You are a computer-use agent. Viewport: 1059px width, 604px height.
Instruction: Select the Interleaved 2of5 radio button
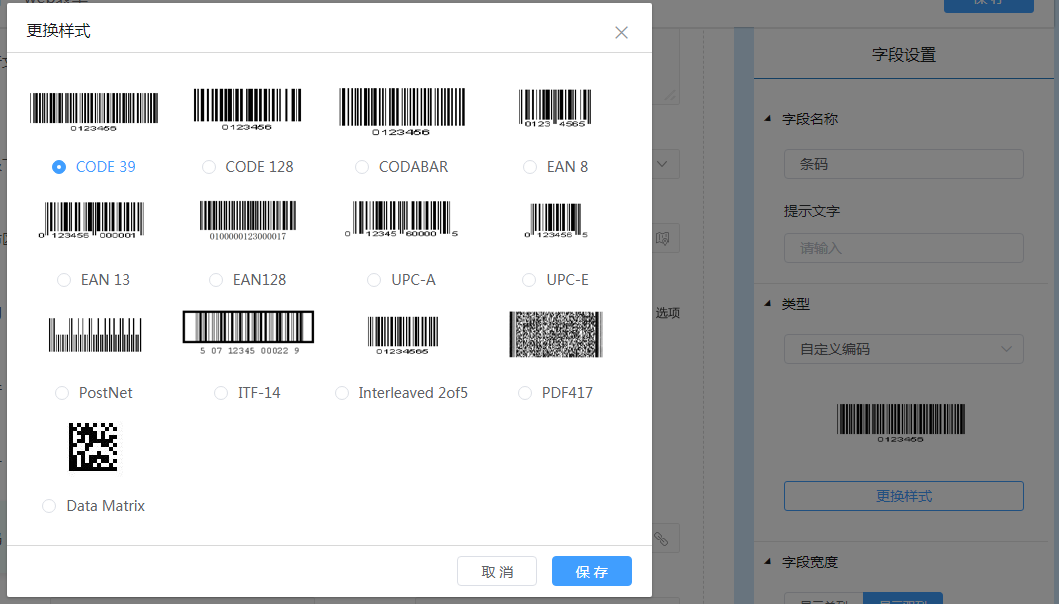tap(342, 393)
